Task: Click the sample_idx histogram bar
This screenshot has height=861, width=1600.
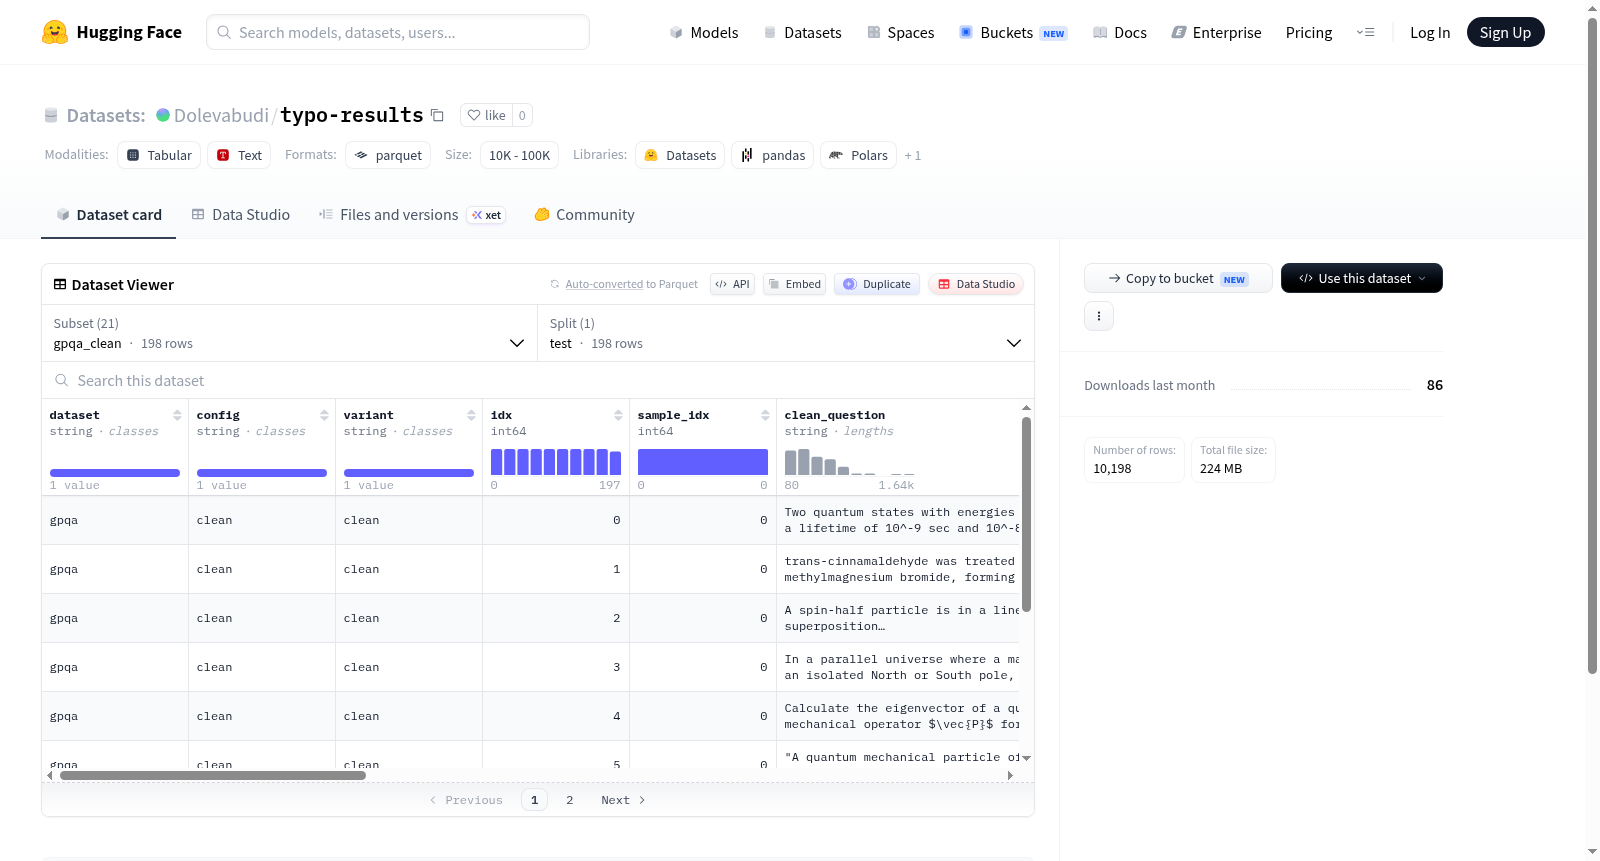Action: (x=703, y=462)
